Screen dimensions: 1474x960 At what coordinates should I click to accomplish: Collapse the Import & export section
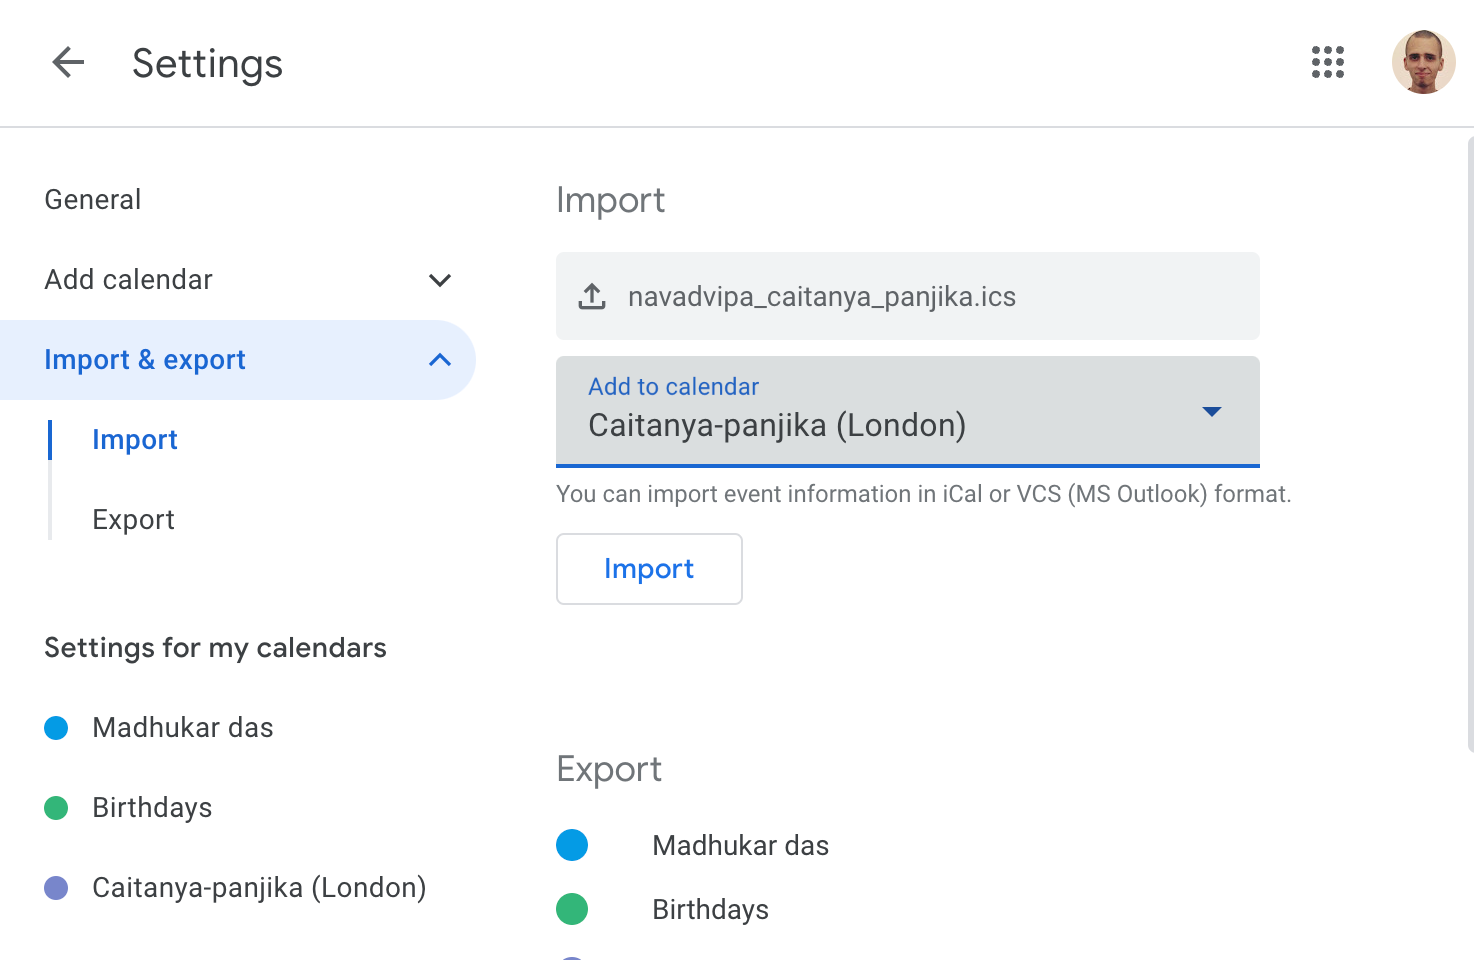pyautogui.click(x=440, y=360)
